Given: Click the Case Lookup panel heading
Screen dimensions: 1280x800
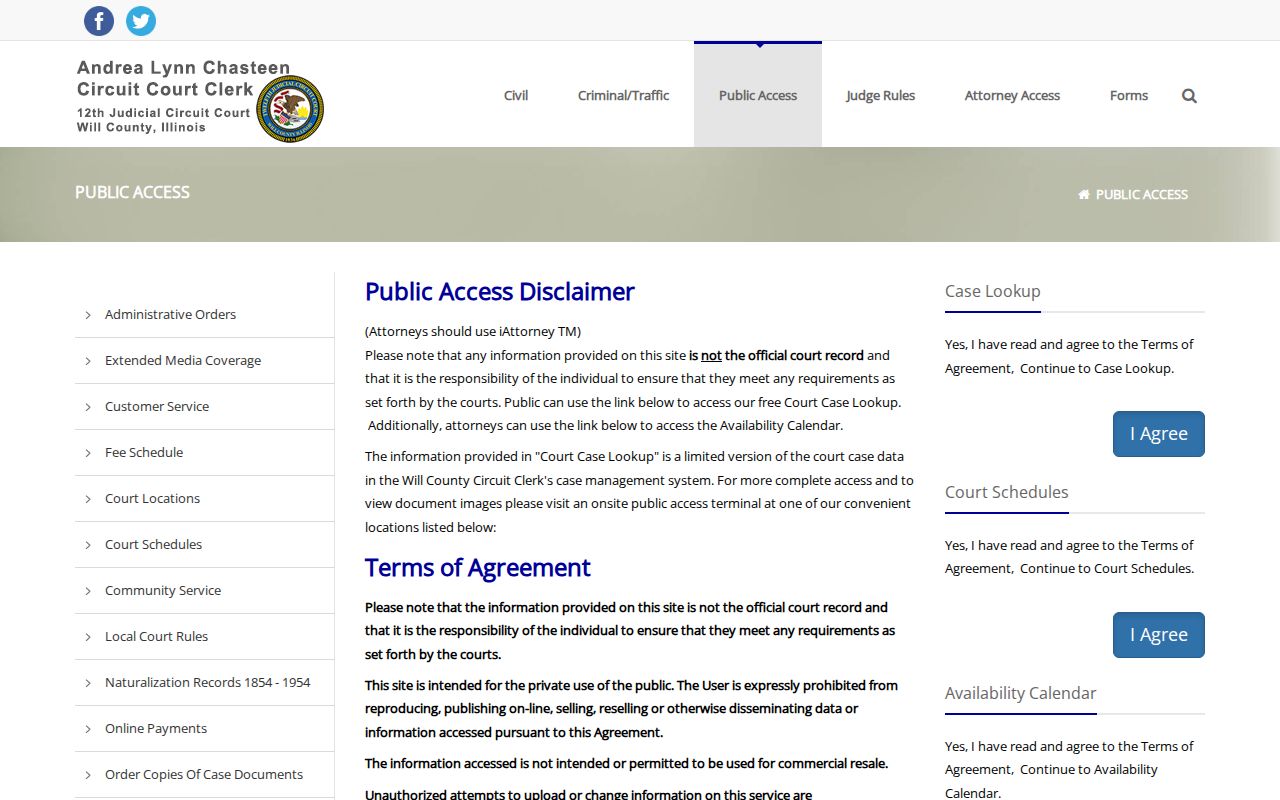Looking at the screenshot, I should [993, 291].
